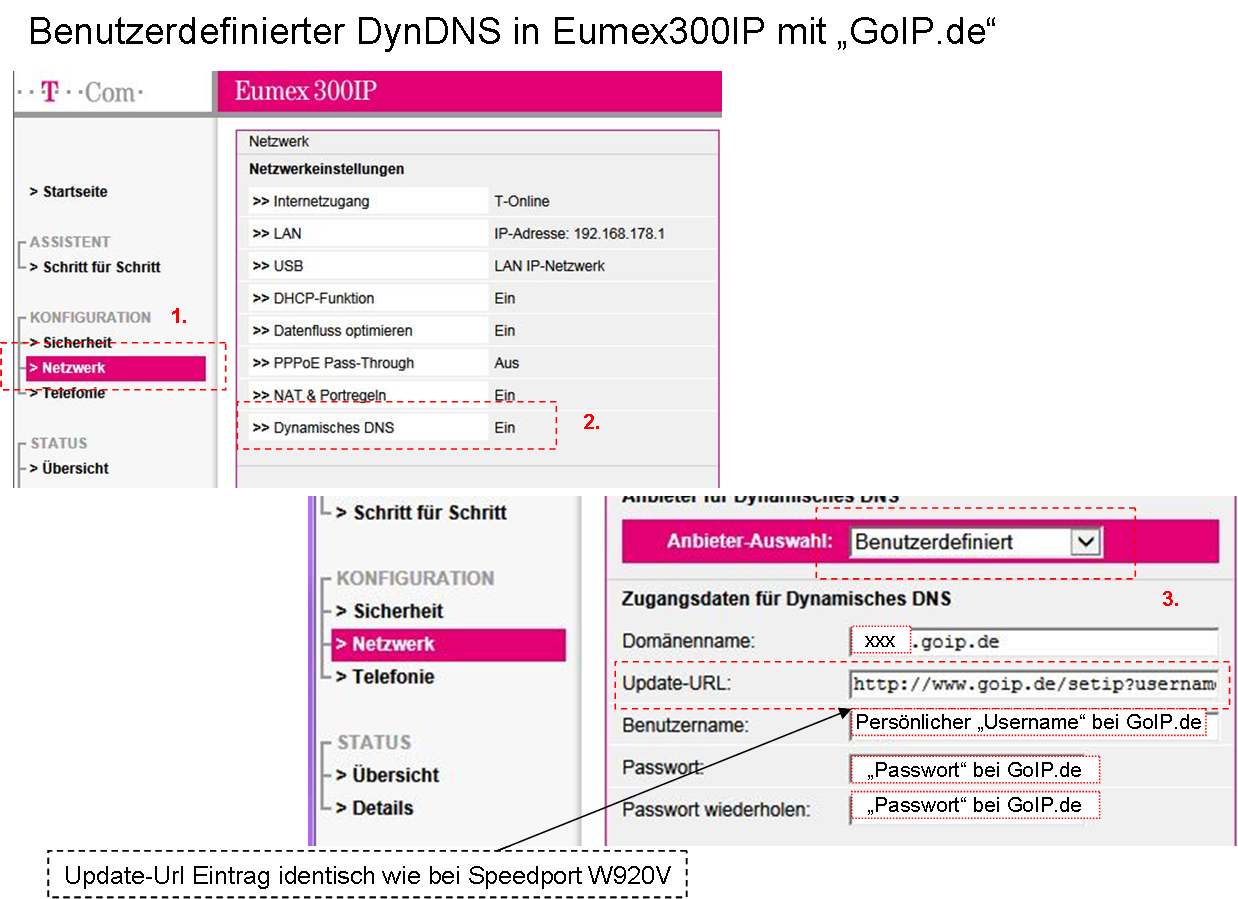Open Datenfluss optimieren setting

[368, 330]
